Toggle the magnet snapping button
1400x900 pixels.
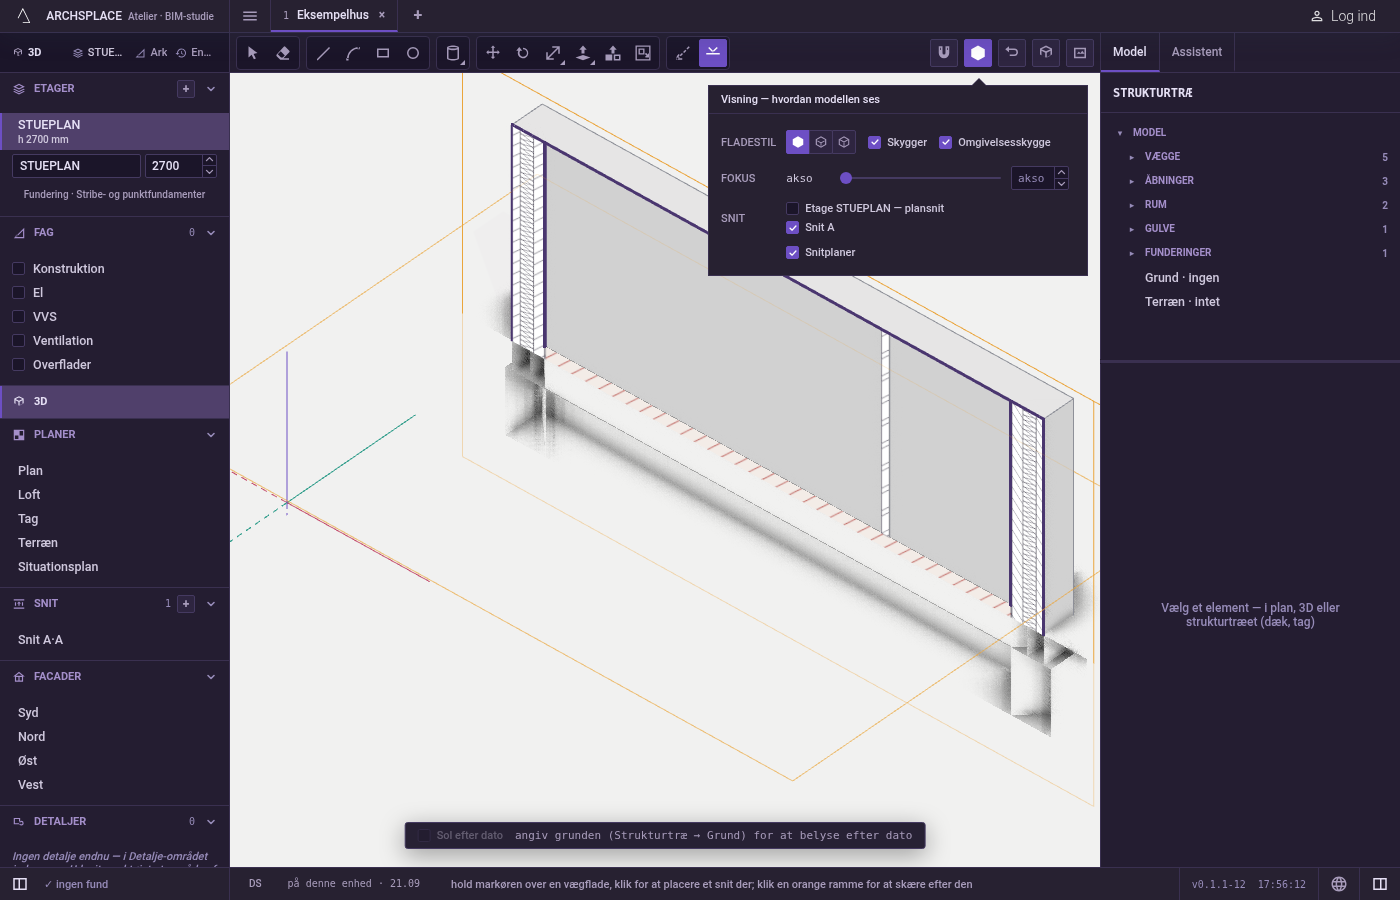[x=944, y=53]
